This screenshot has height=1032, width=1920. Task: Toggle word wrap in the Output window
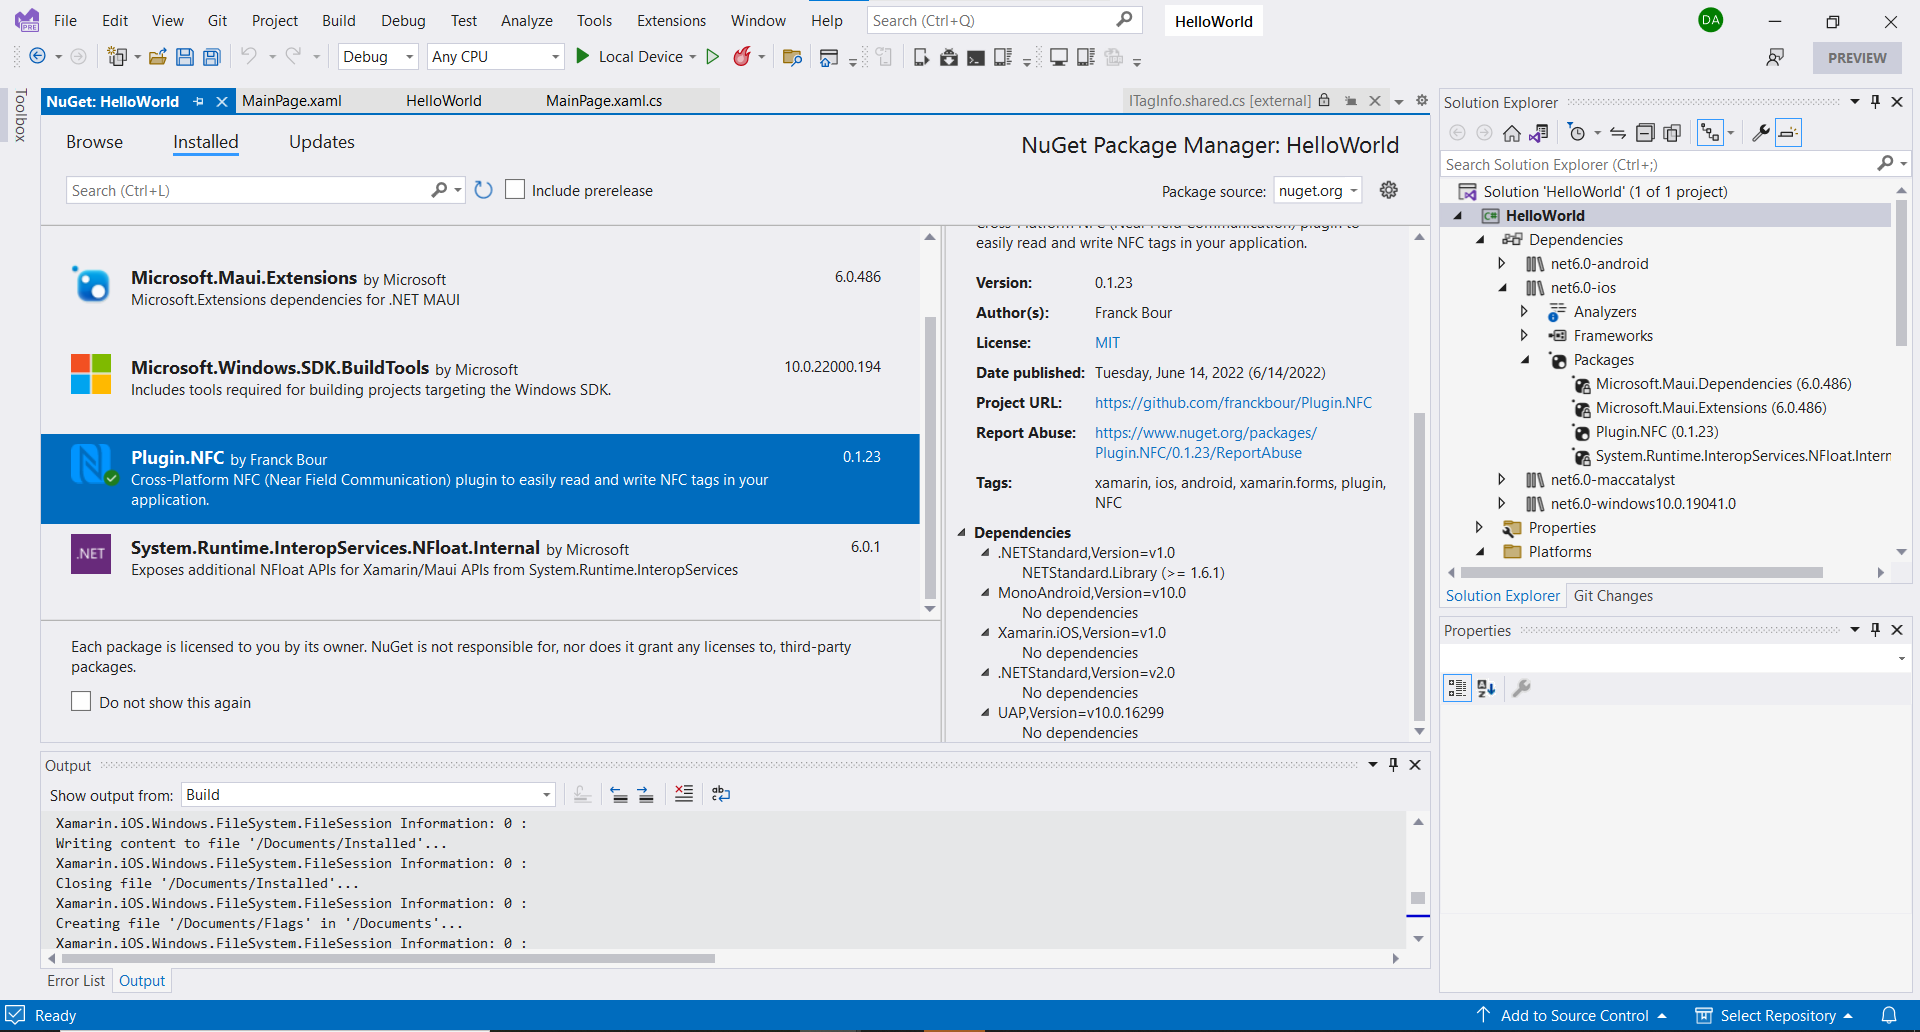721,793
